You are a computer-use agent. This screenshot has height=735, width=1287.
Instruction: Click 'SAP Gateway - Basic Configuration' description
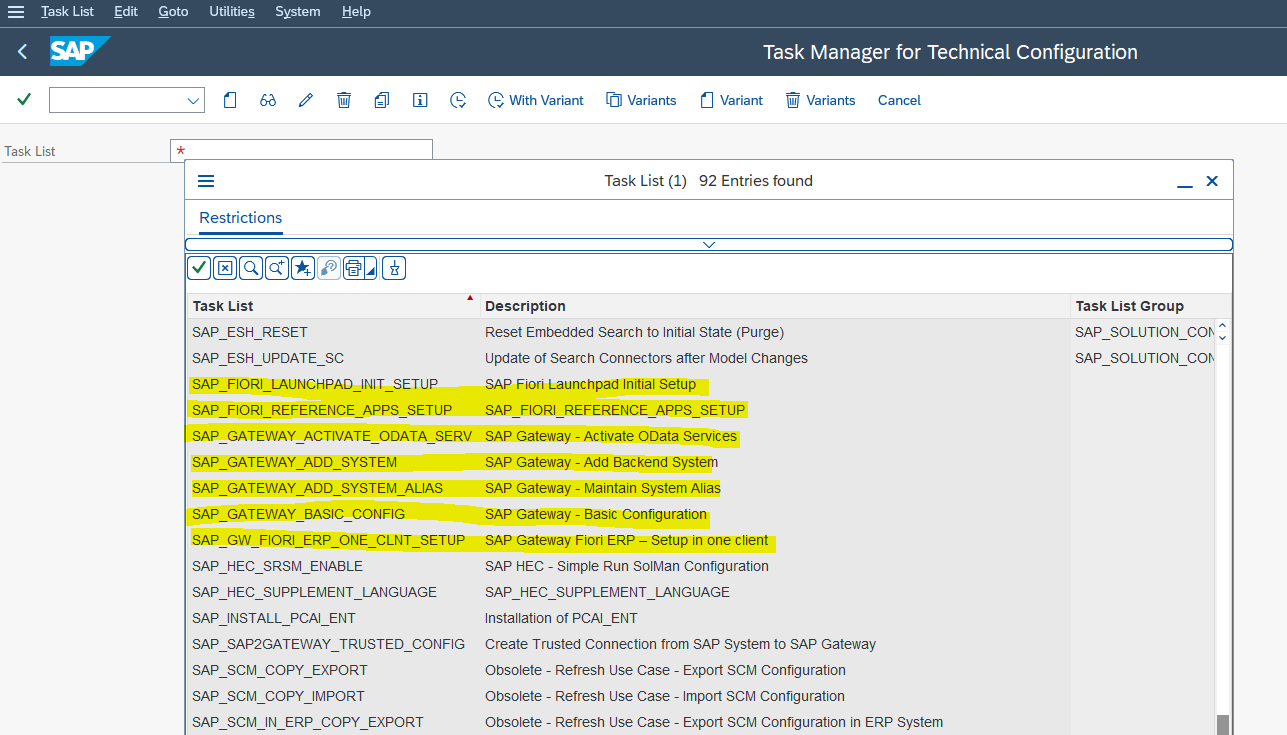point(596,514)
